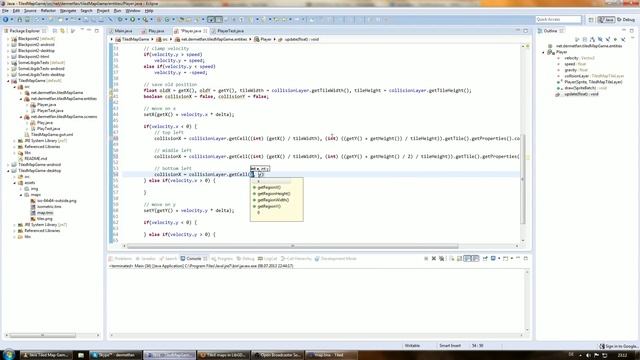Open the Refactor menu
This screenshot has height=360, width=640.
(x=48, y=11)
